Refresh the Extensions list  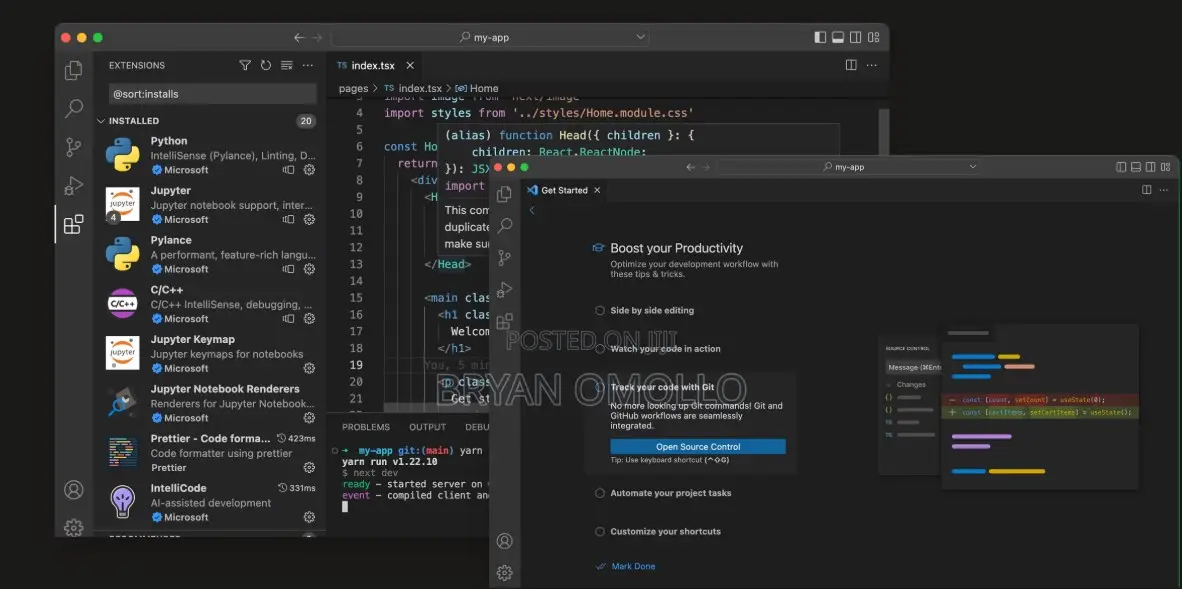tap(265, 66)
